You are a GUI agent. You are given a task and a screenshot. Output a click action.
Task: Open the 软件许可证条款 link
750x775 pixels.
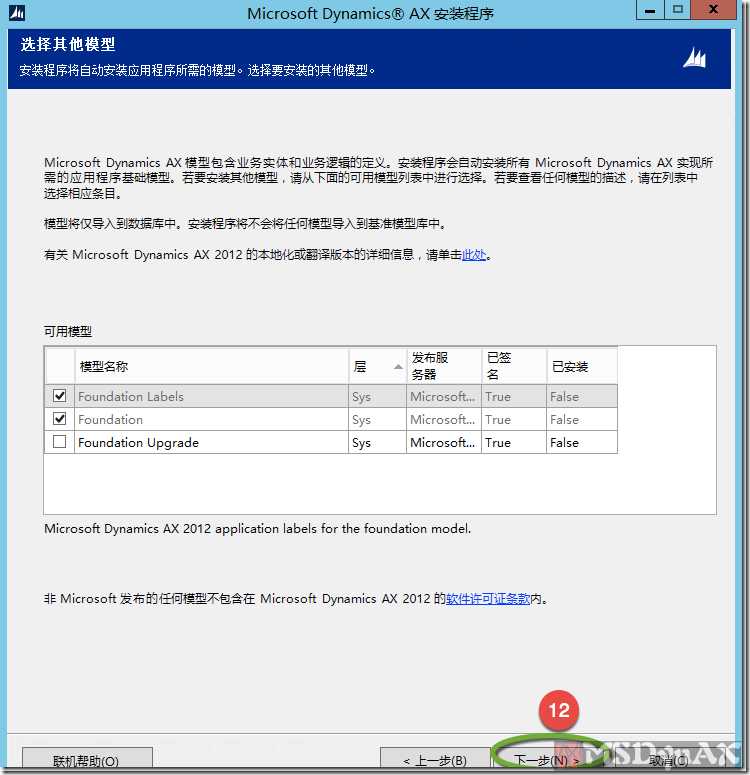[488, 599]
